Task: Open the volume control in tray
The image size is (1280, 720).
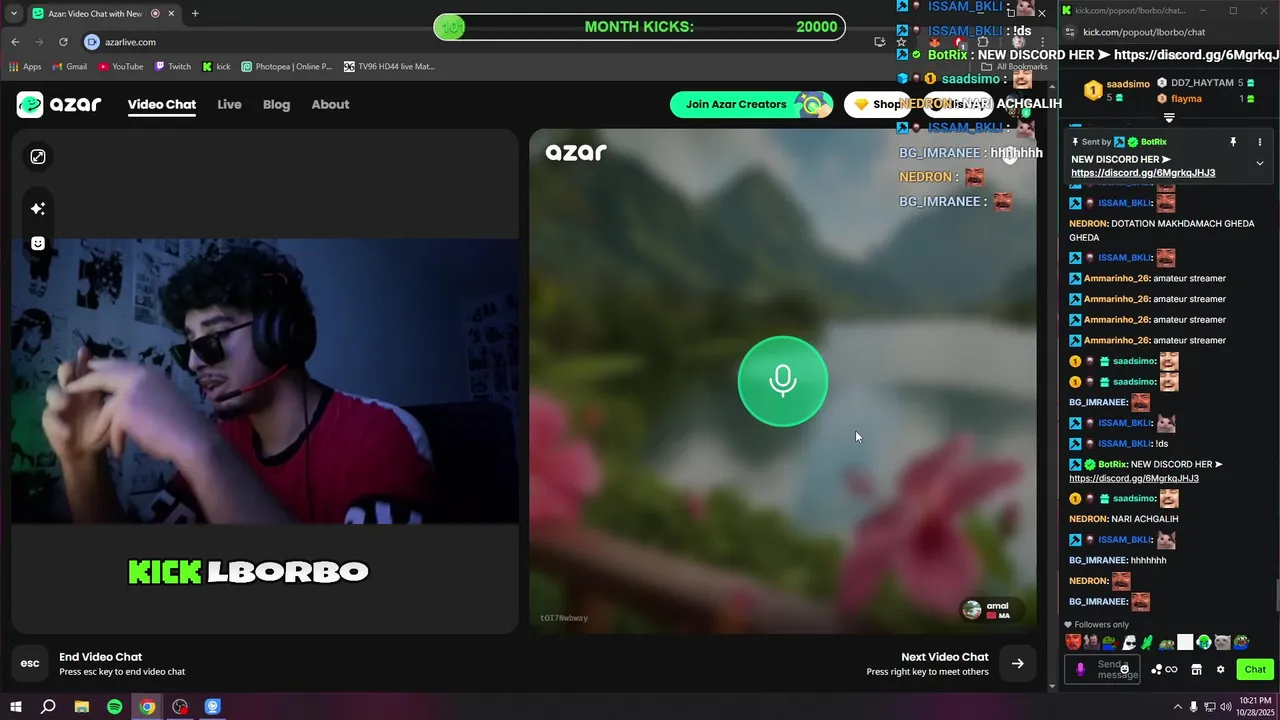Action: 1227,707
